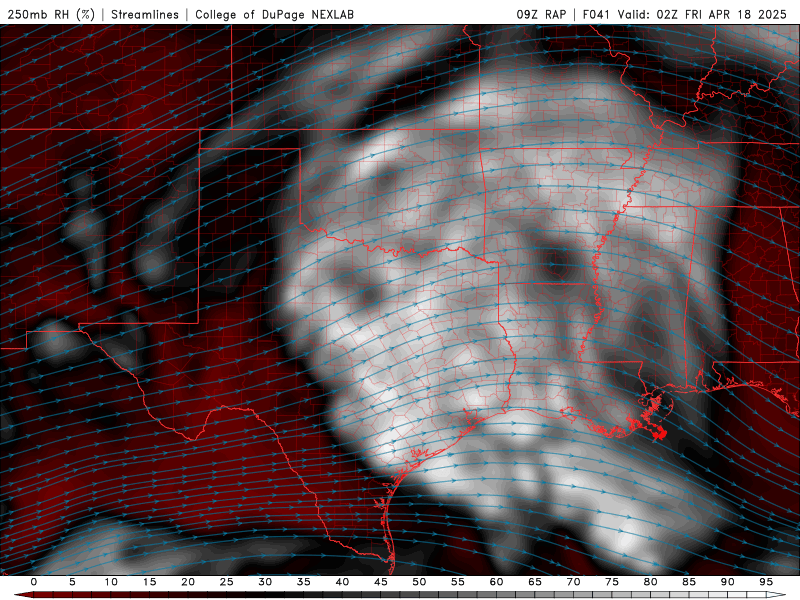Screen dimensions: 800x600
Task: Click the "90" label on the color scale
Action: (x=727, y=582)
